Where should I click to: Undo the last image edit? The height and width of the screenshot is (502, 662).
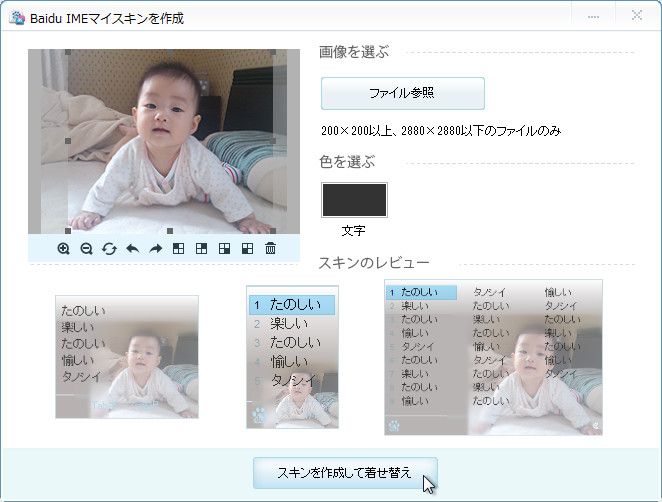pyautogui.click(x=133, y=249)
